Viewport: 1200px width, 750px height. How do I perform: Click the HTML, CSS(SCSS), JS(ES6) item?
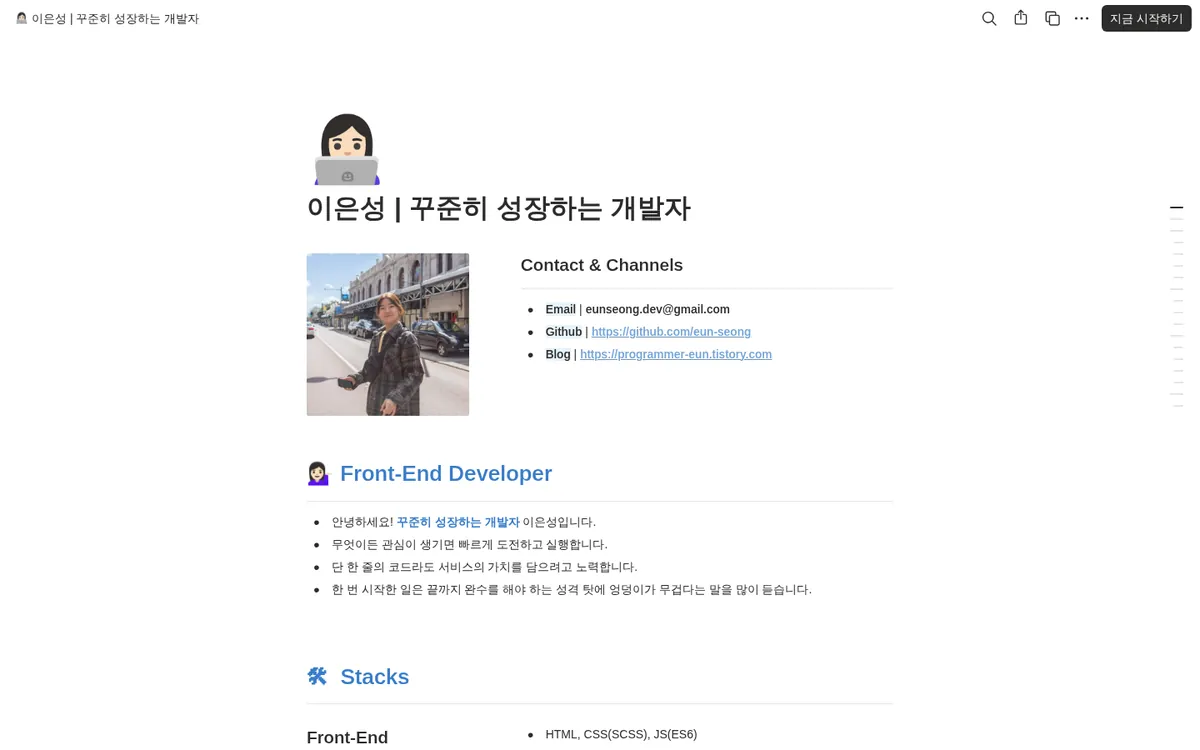[621, 734]
